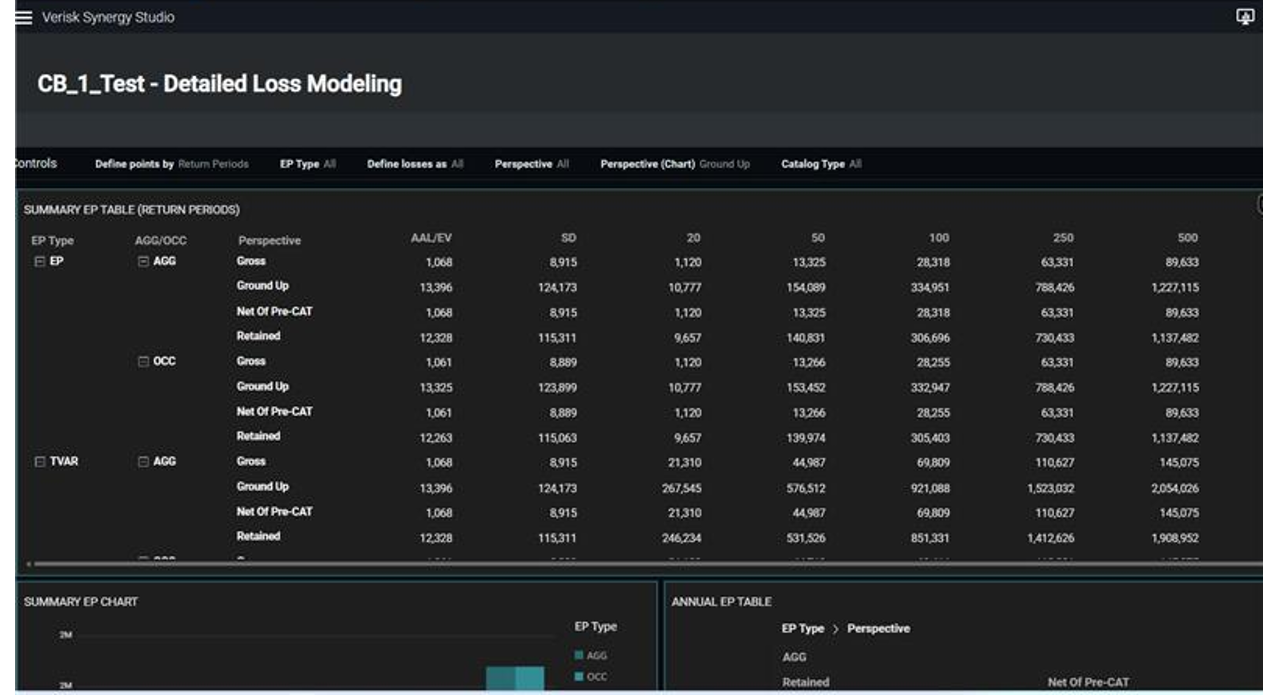
Task: Select the Perspective breadcrumb in Annual EP Table
Action: point(878,629)
